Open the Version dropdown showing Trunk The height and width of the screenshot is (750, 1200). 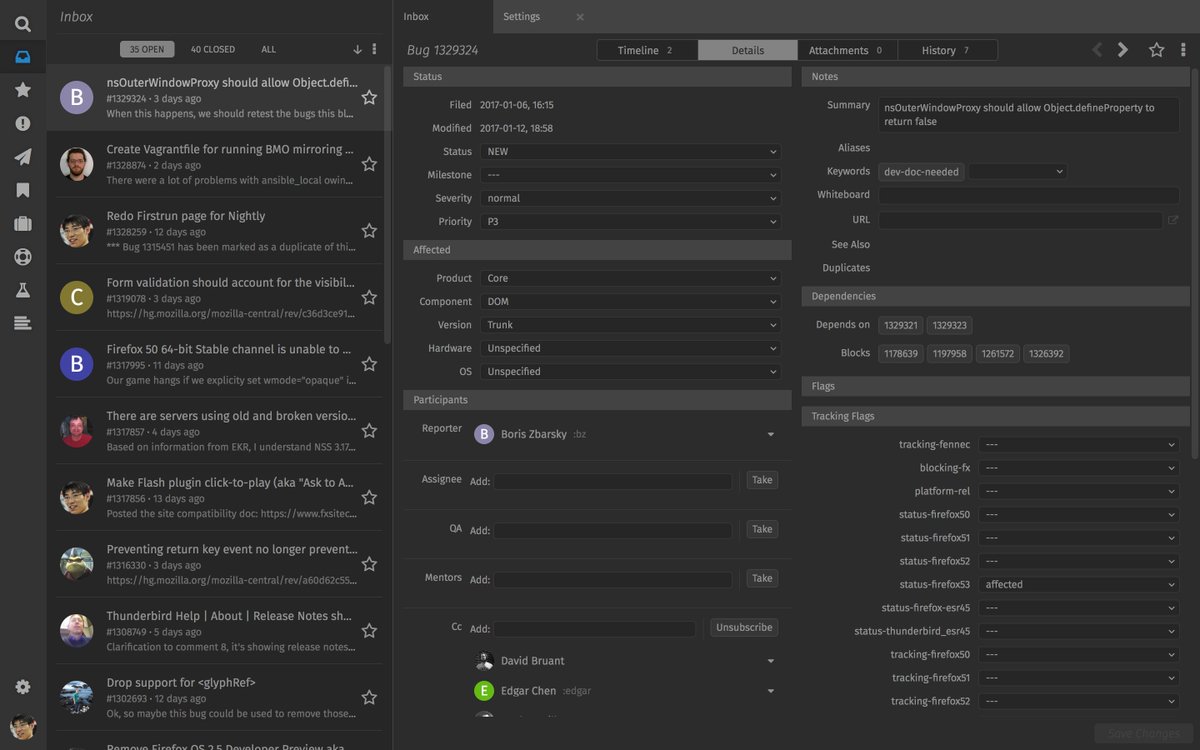click(x=629, y=325)
